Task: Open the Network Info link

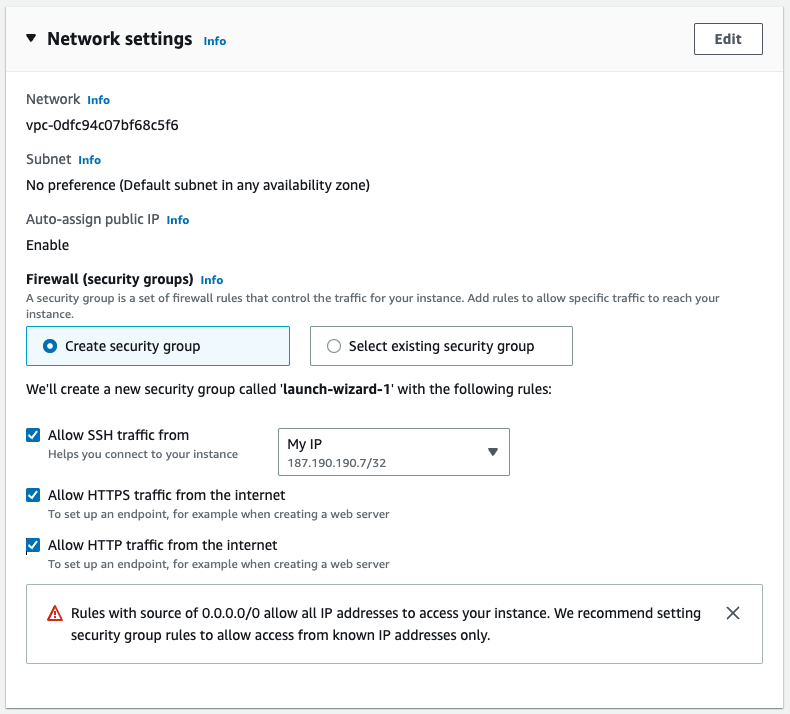Action: pyautogui.click(x=98, y=100)
